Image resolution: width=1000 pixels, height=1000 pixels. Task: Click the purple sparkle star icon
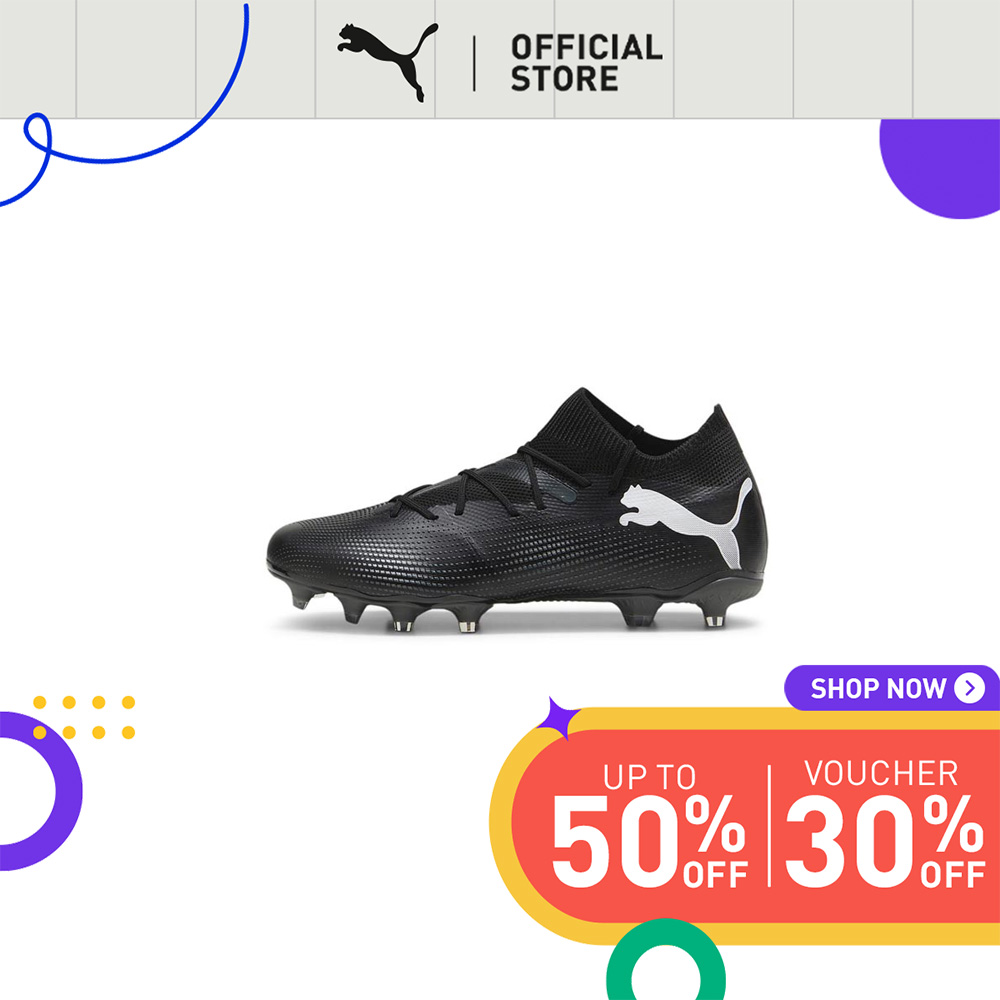557,718
